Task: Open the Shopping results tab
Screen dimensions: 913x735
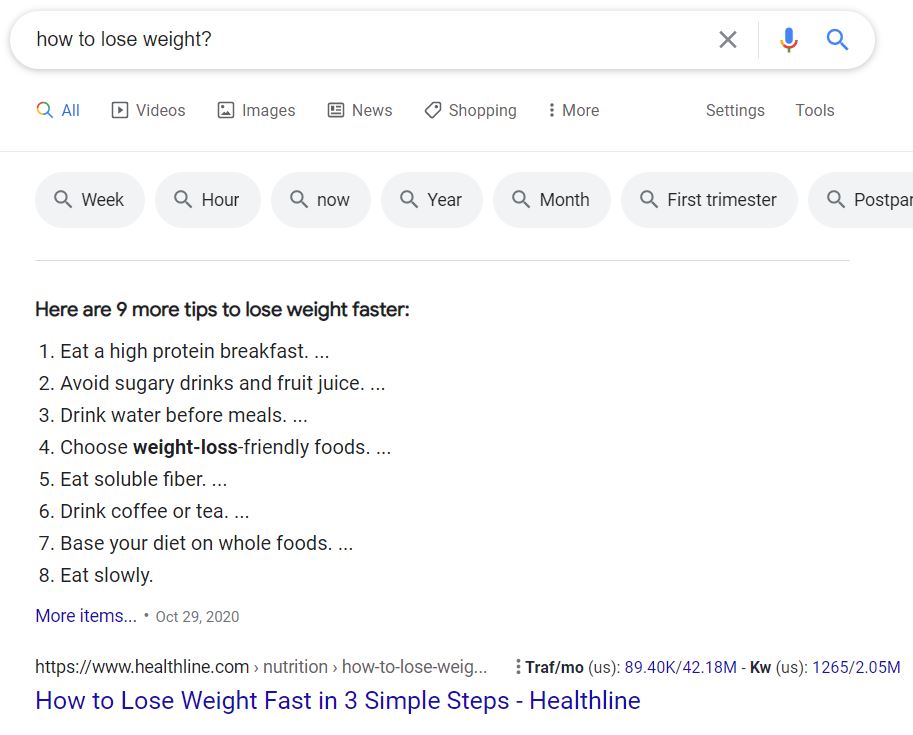Action: [470, 110]
